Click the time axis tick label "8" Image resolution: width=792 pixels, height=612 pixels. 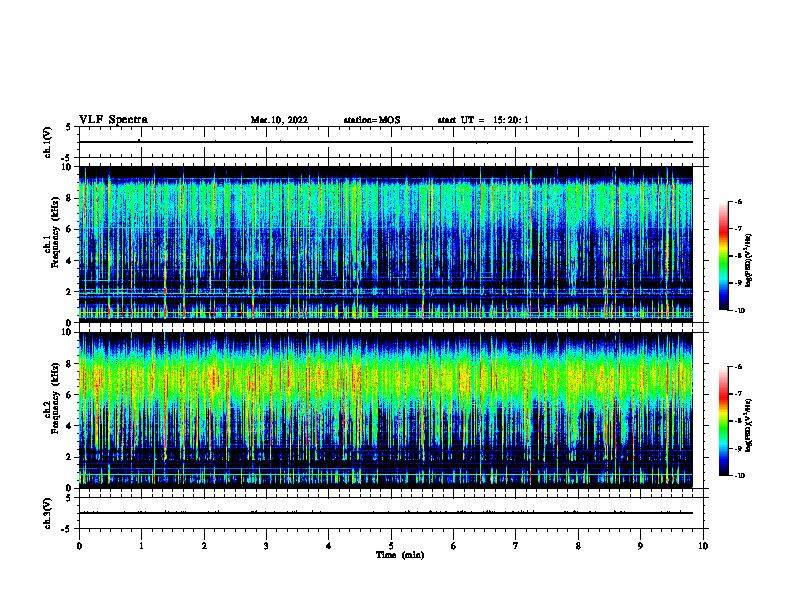click(578, 546)
